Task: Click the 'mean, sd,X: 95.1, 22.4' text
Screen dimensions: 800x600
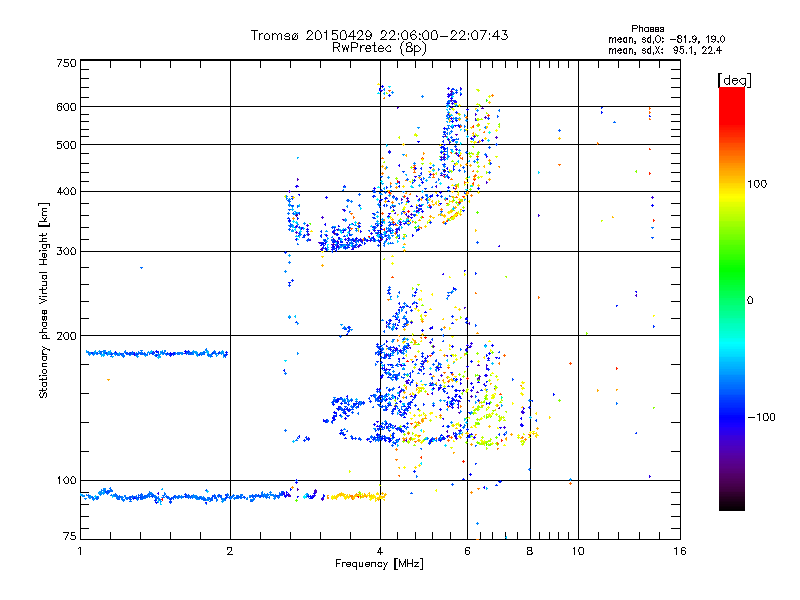Action: (665, 50)
